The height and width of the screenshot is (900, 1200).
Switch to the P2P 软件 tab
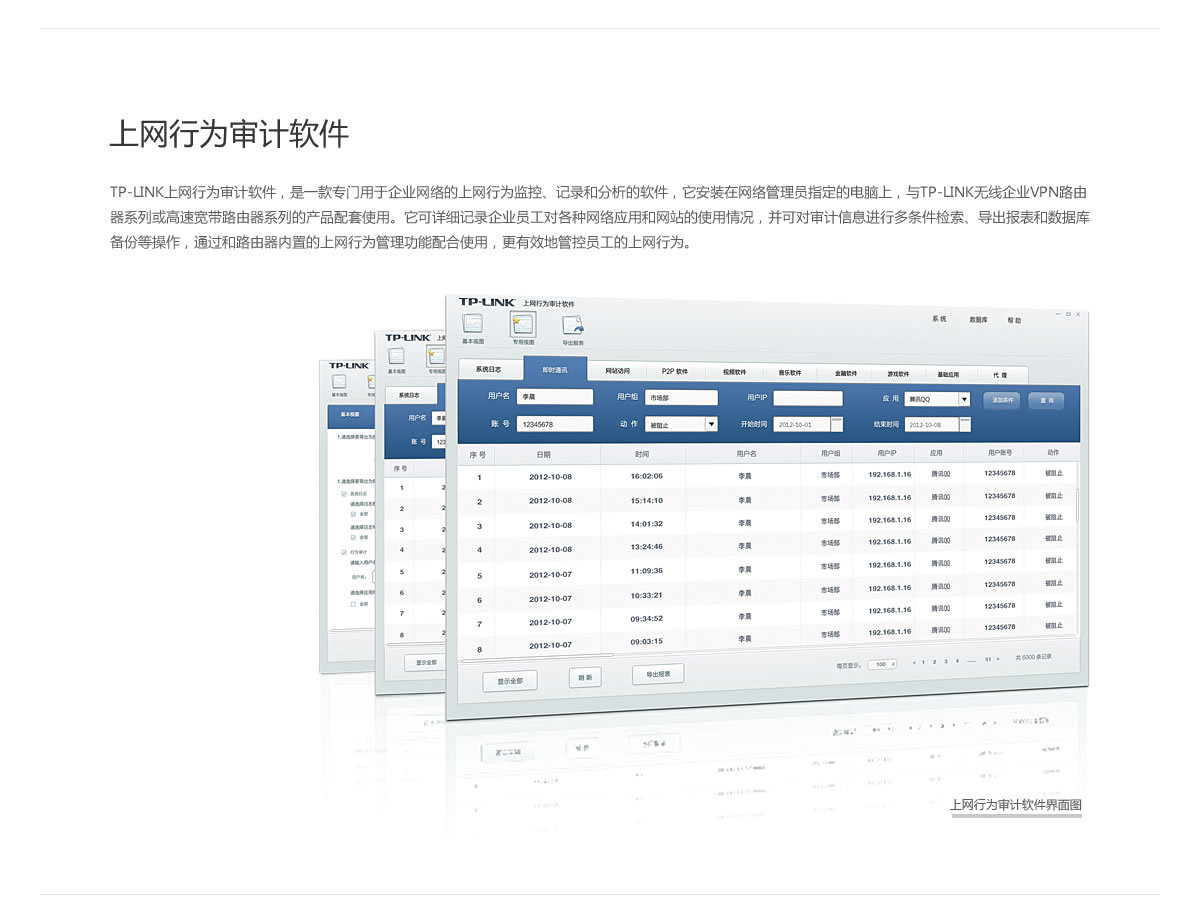tap(675, 371)
